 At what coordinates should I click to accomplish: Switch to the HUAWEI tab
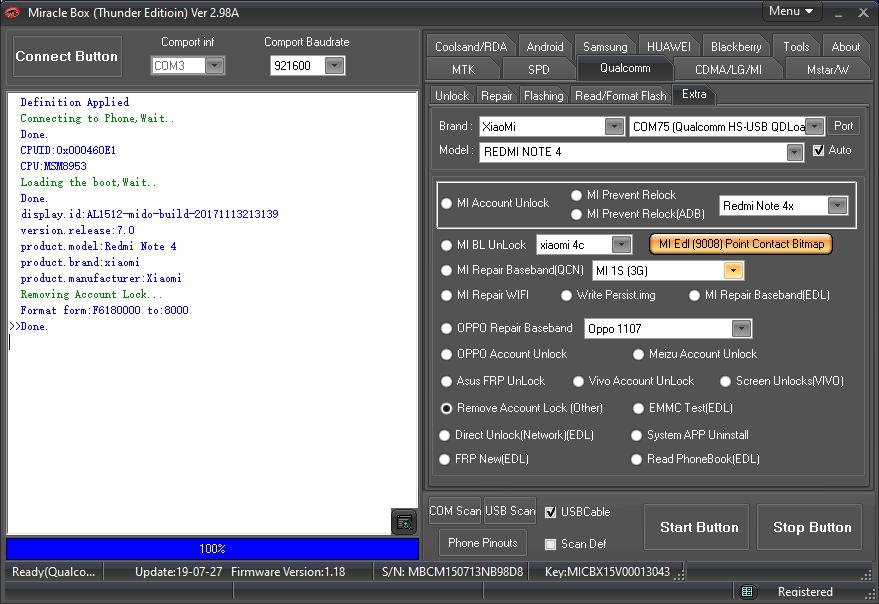click(668, 47)
